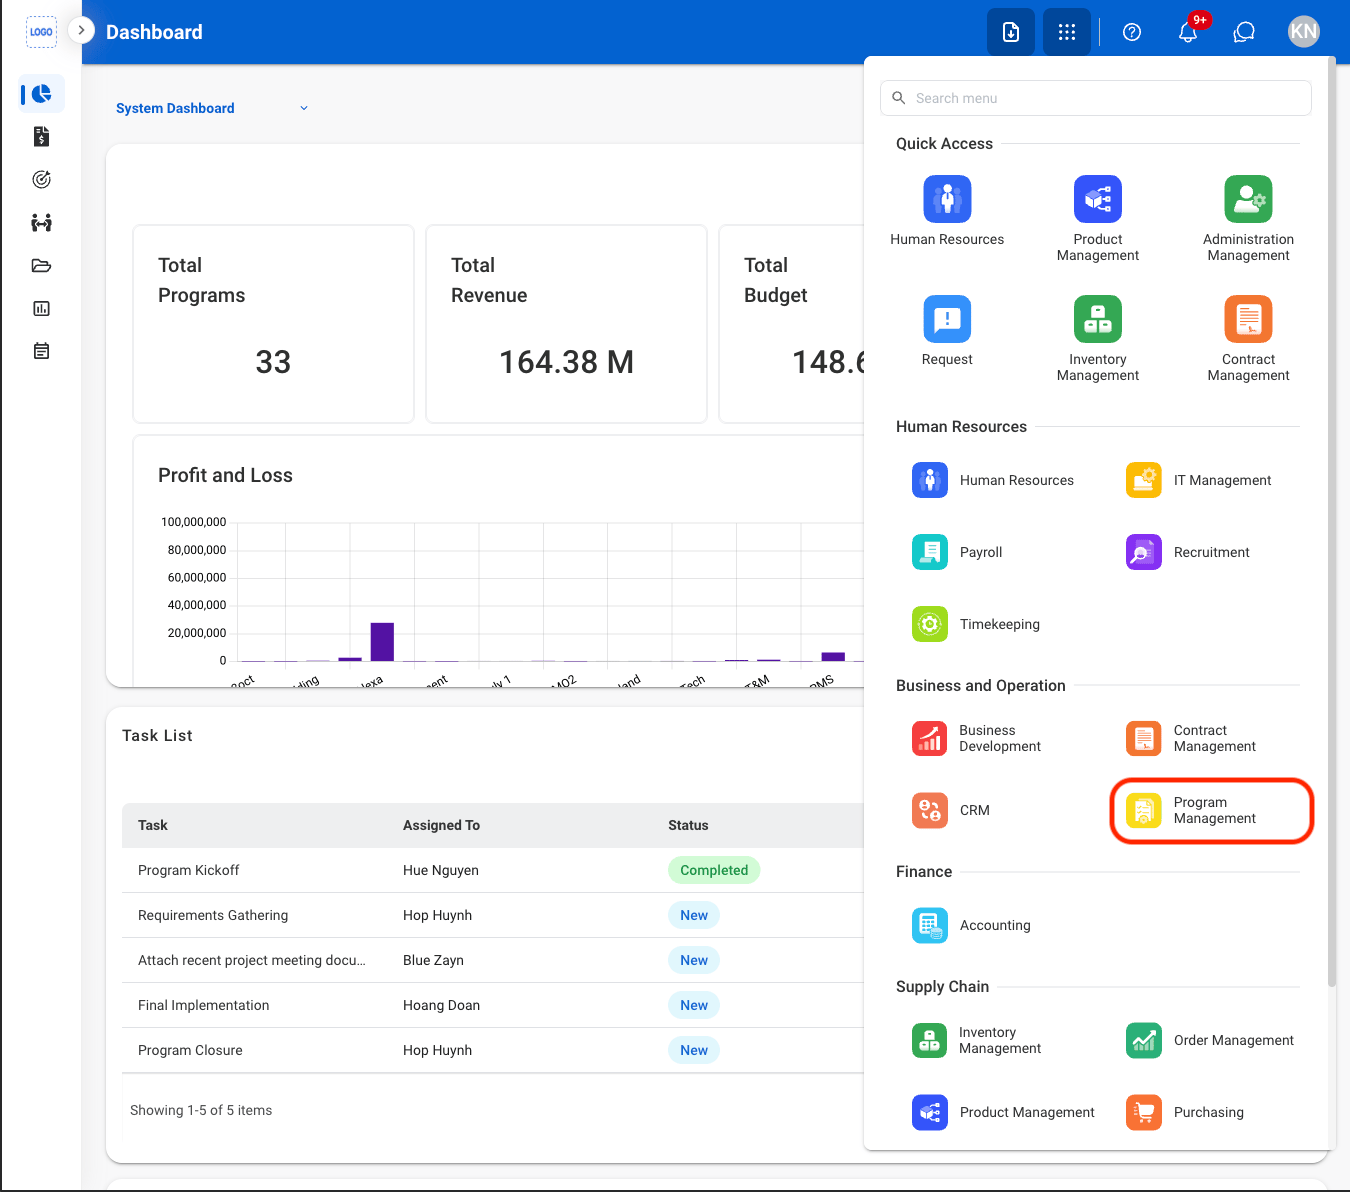The image size is (1350, 1192).
Task: Open the dollar document sidebar icon
Action: [41, 137]
